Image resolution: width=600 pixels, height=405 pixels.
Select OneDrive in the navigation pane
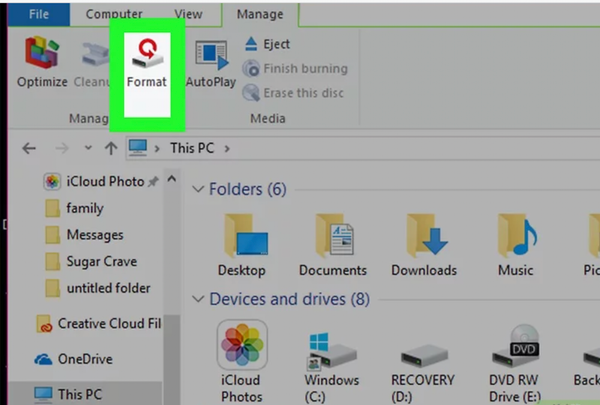85,359
